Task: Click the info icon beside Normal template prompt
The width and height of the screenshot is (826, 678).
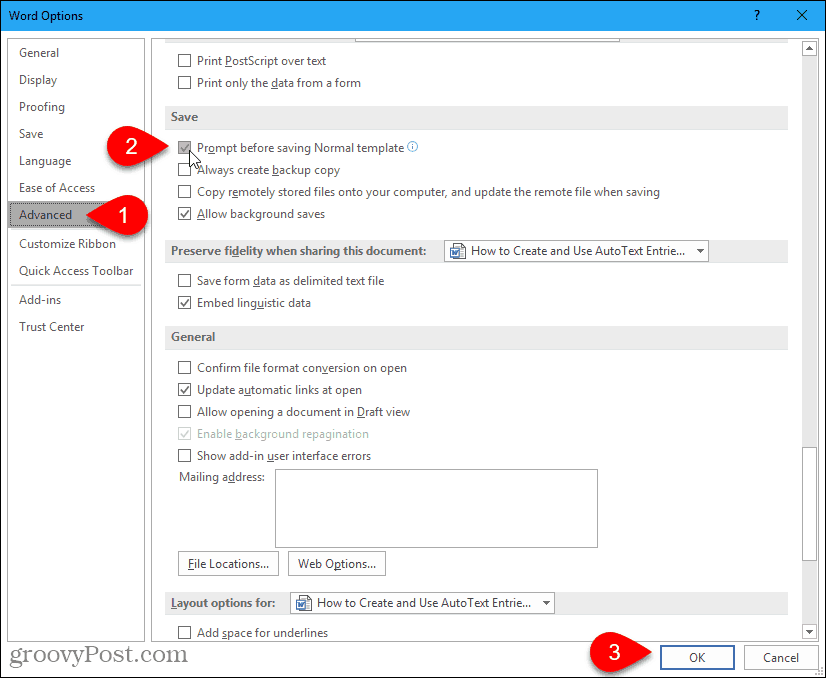Action: [413, 147]
